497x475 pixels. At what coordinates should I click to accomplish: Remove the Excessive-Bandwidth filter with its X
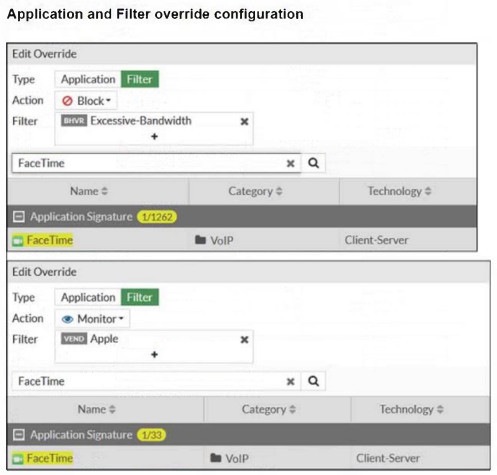(x=244, y=122)
